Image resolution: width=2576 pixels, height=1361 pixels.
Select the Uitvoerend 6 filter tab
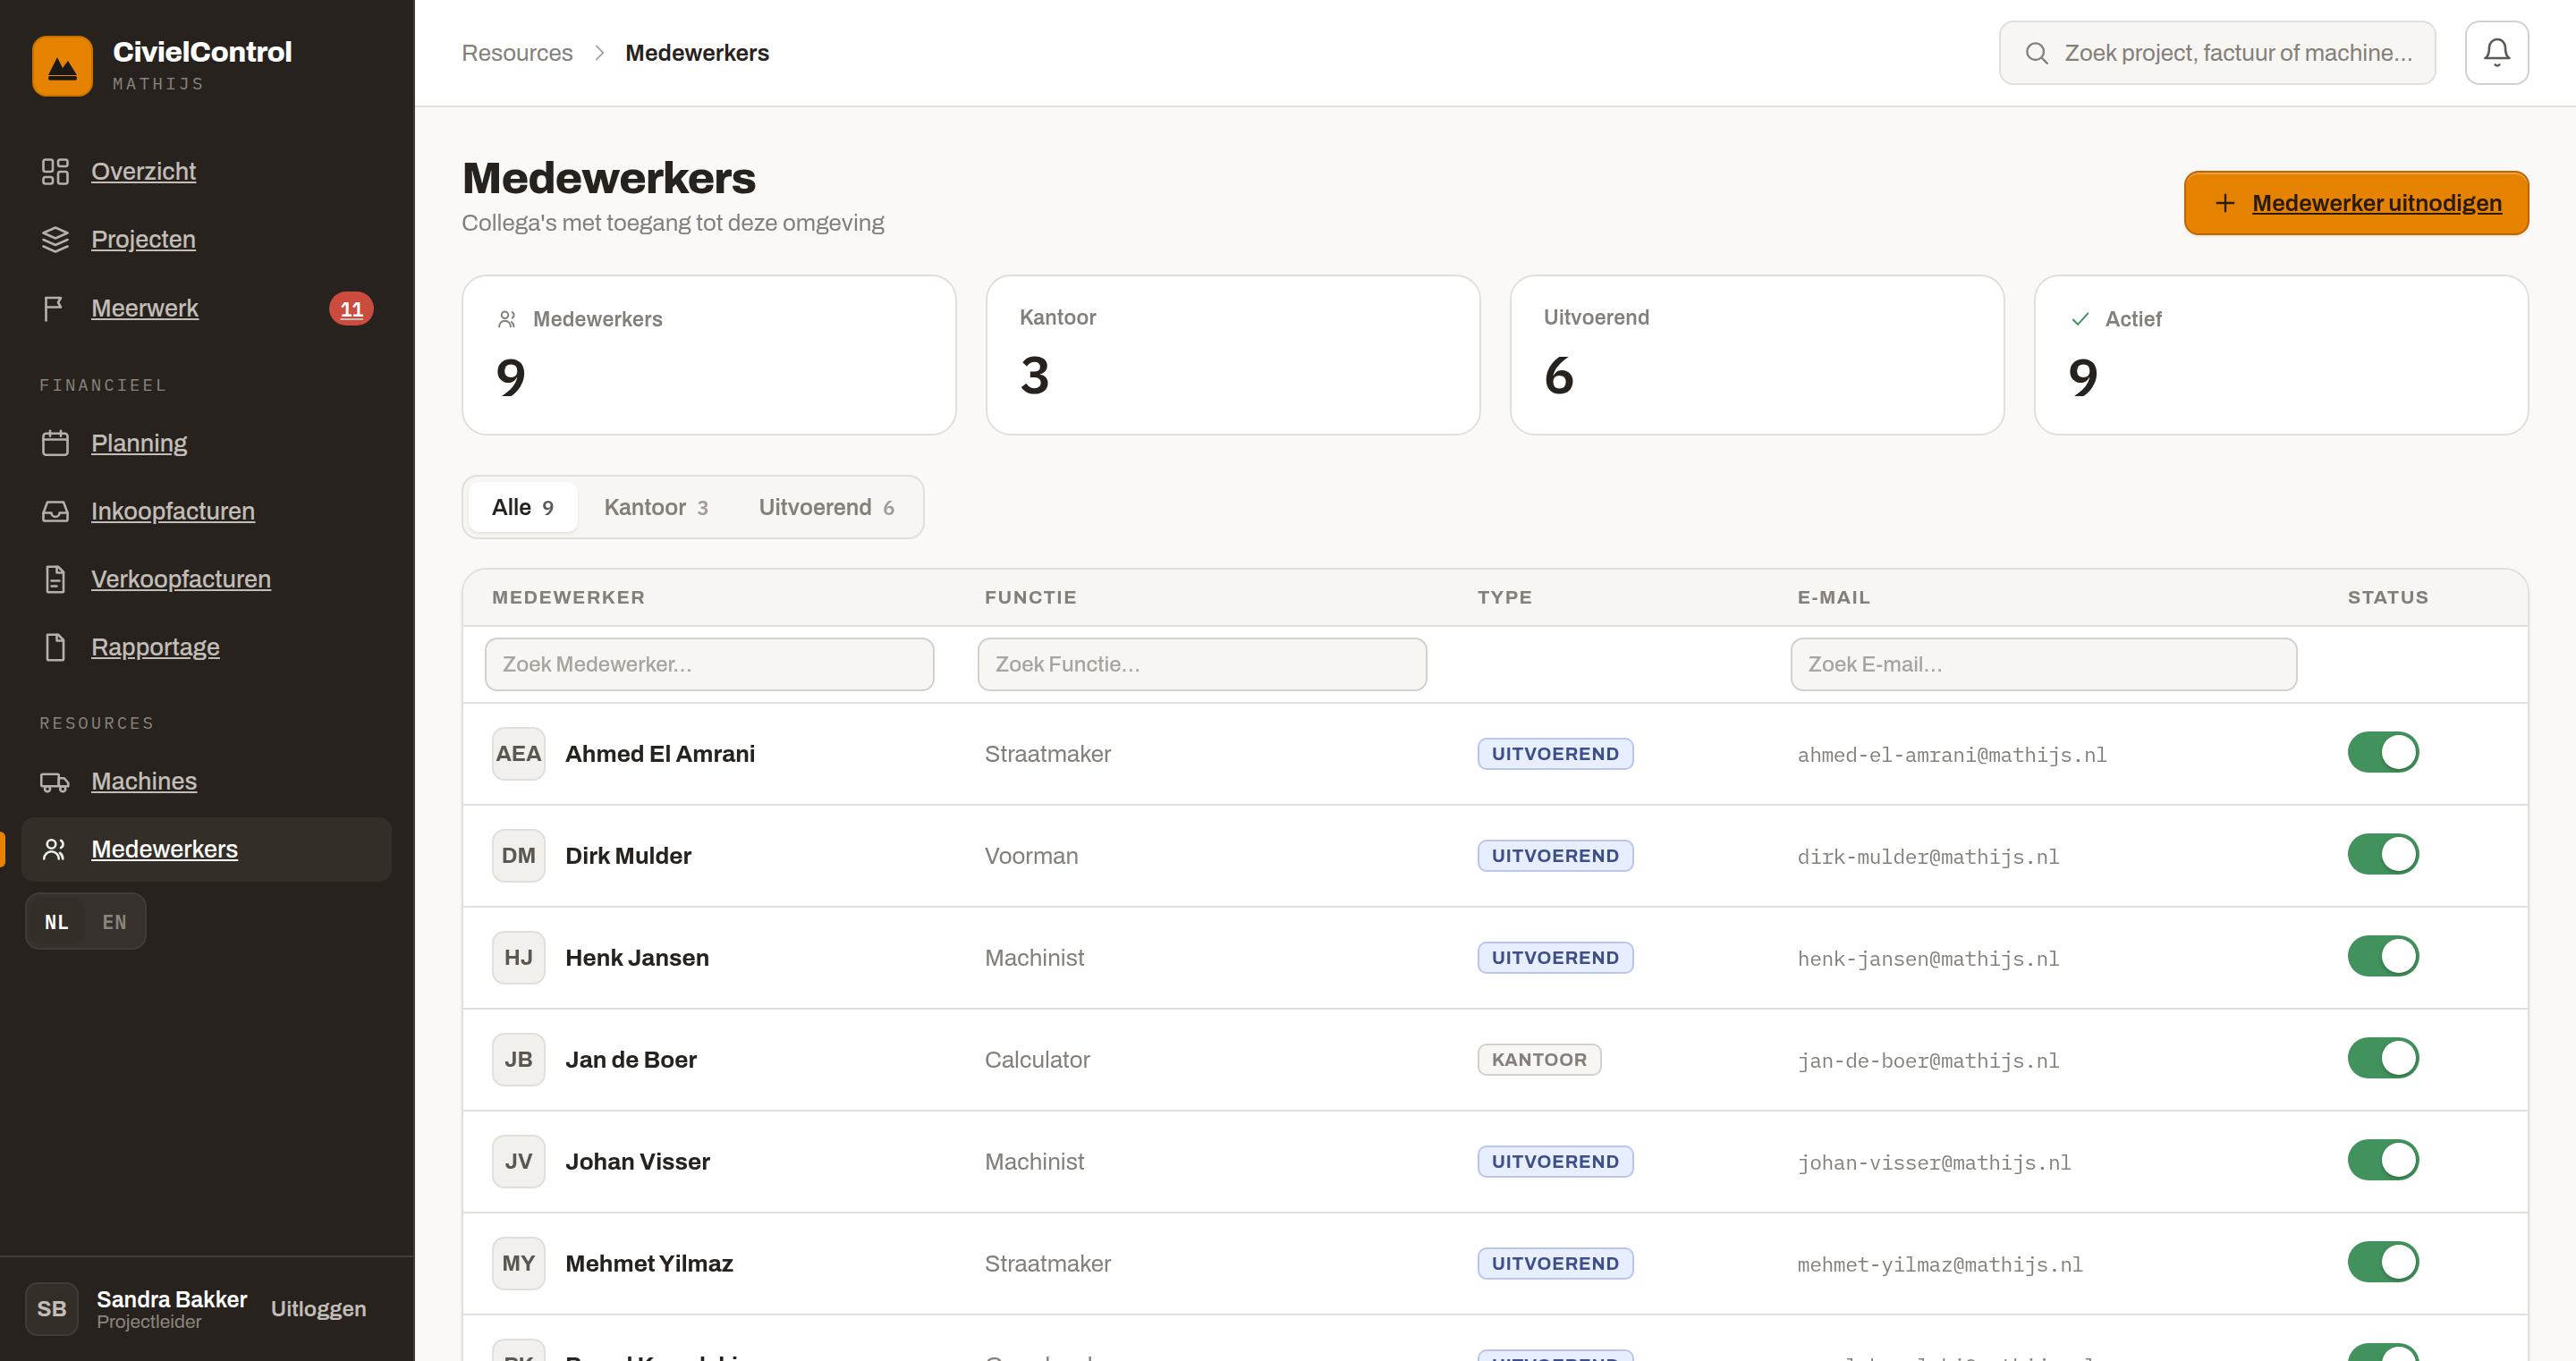click(x=826, y=507)
